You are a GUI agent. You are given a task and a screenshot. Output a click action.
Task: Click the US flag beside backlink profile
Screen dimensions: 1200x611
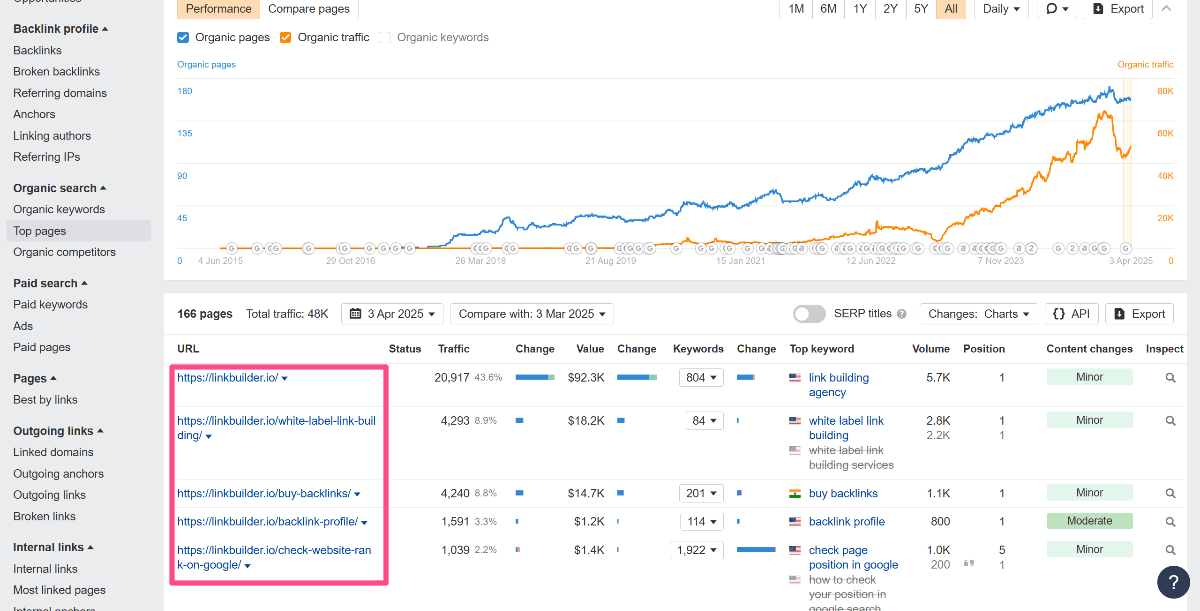tap(795, 521)
